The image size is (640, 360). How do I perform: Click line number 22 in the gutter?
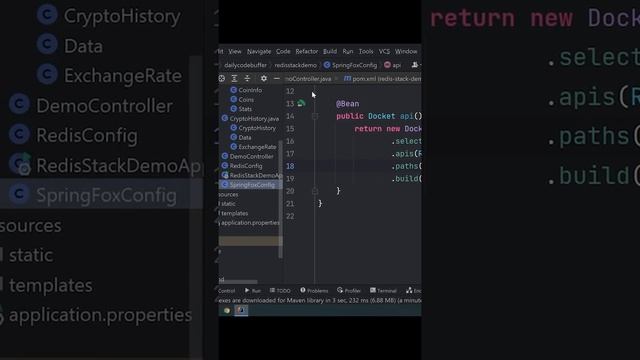pos(290,216)
